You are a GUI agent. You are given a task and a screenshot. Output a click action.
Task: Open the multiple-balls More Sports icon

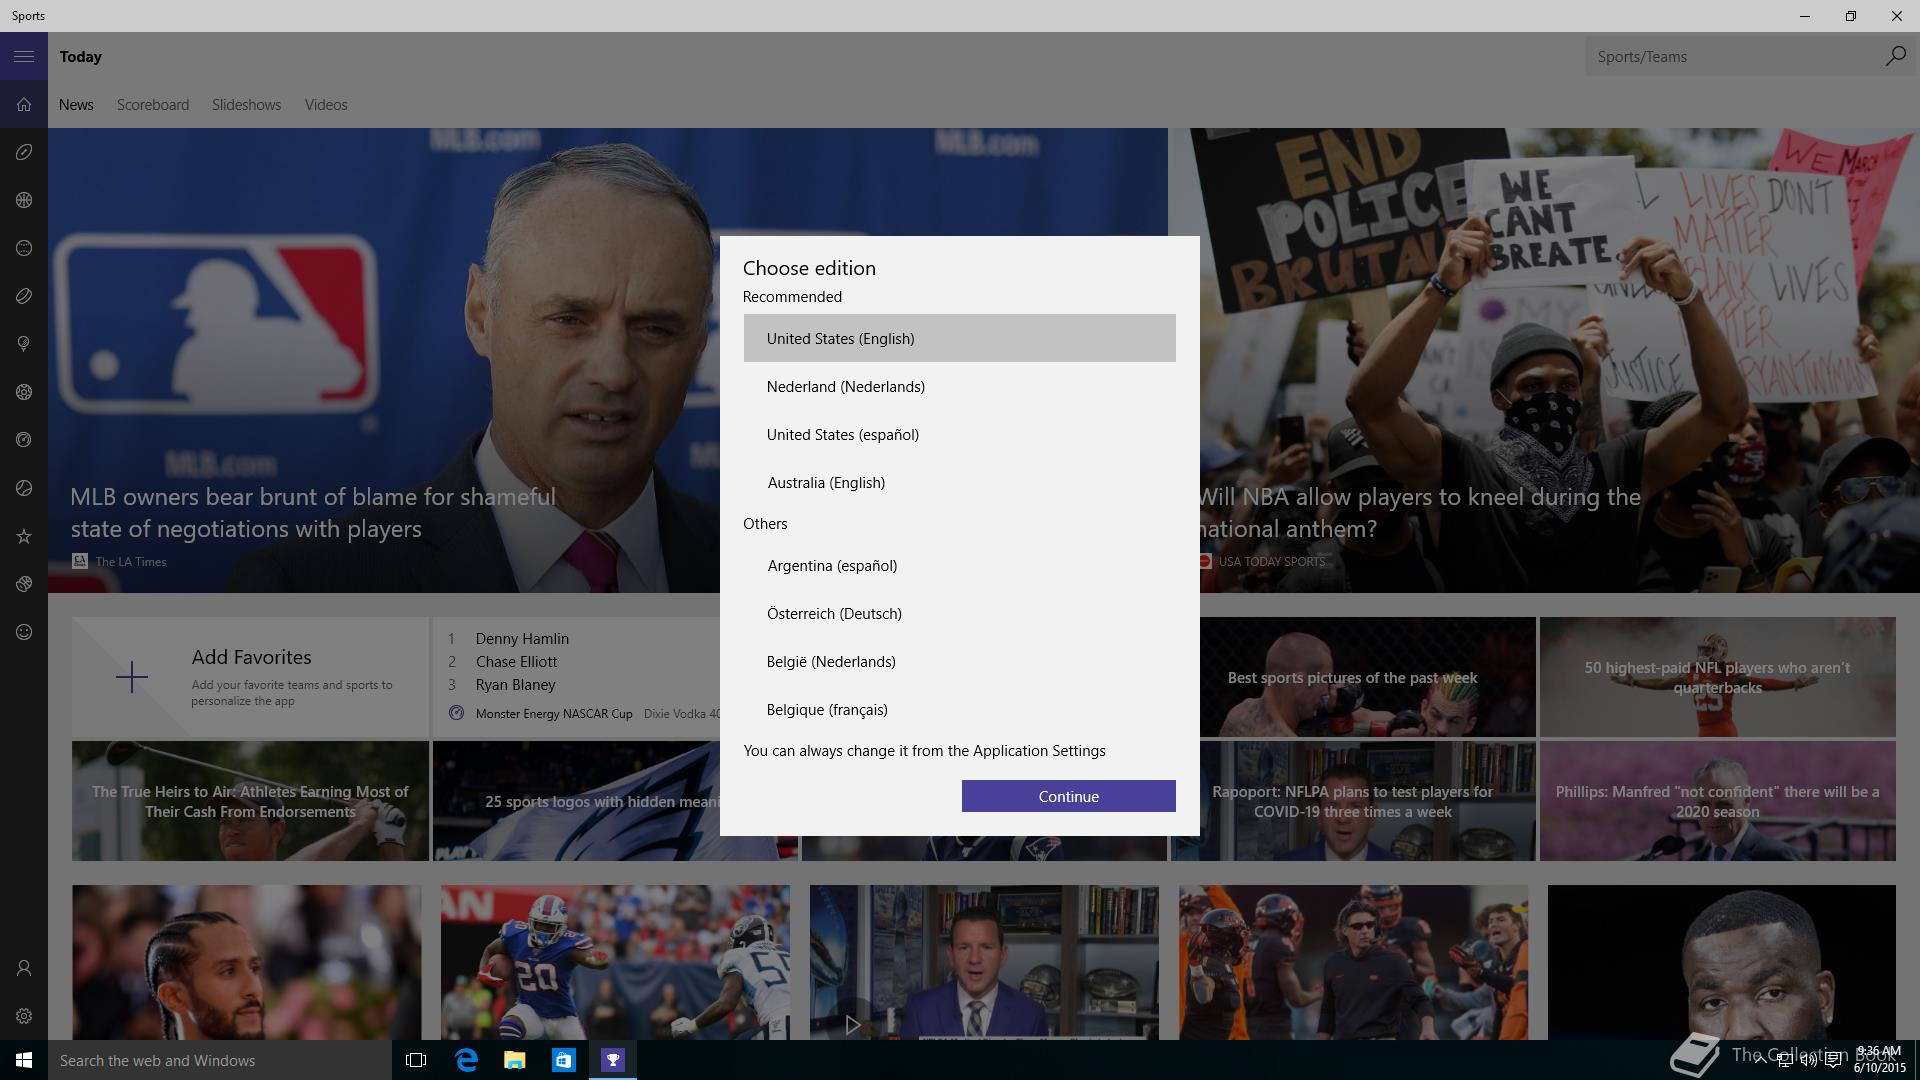tap(24, 584)
